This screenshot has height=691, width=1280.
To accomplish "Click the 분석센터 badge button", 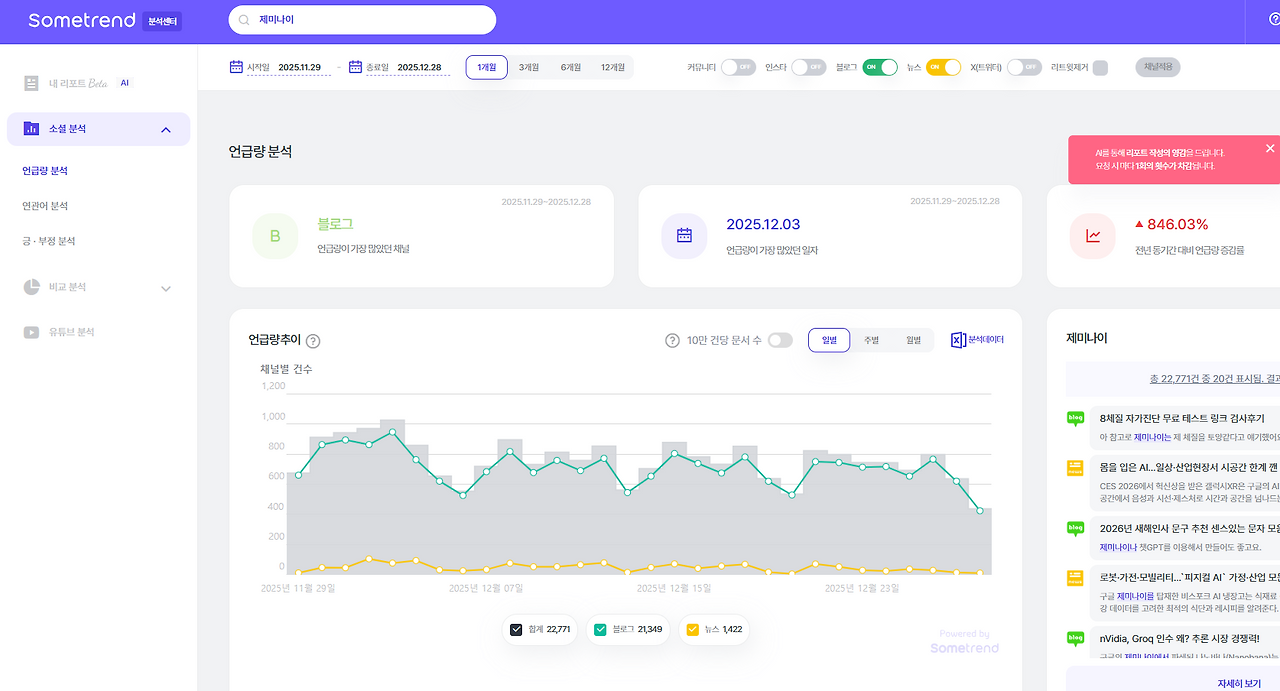I will (162, 21).
